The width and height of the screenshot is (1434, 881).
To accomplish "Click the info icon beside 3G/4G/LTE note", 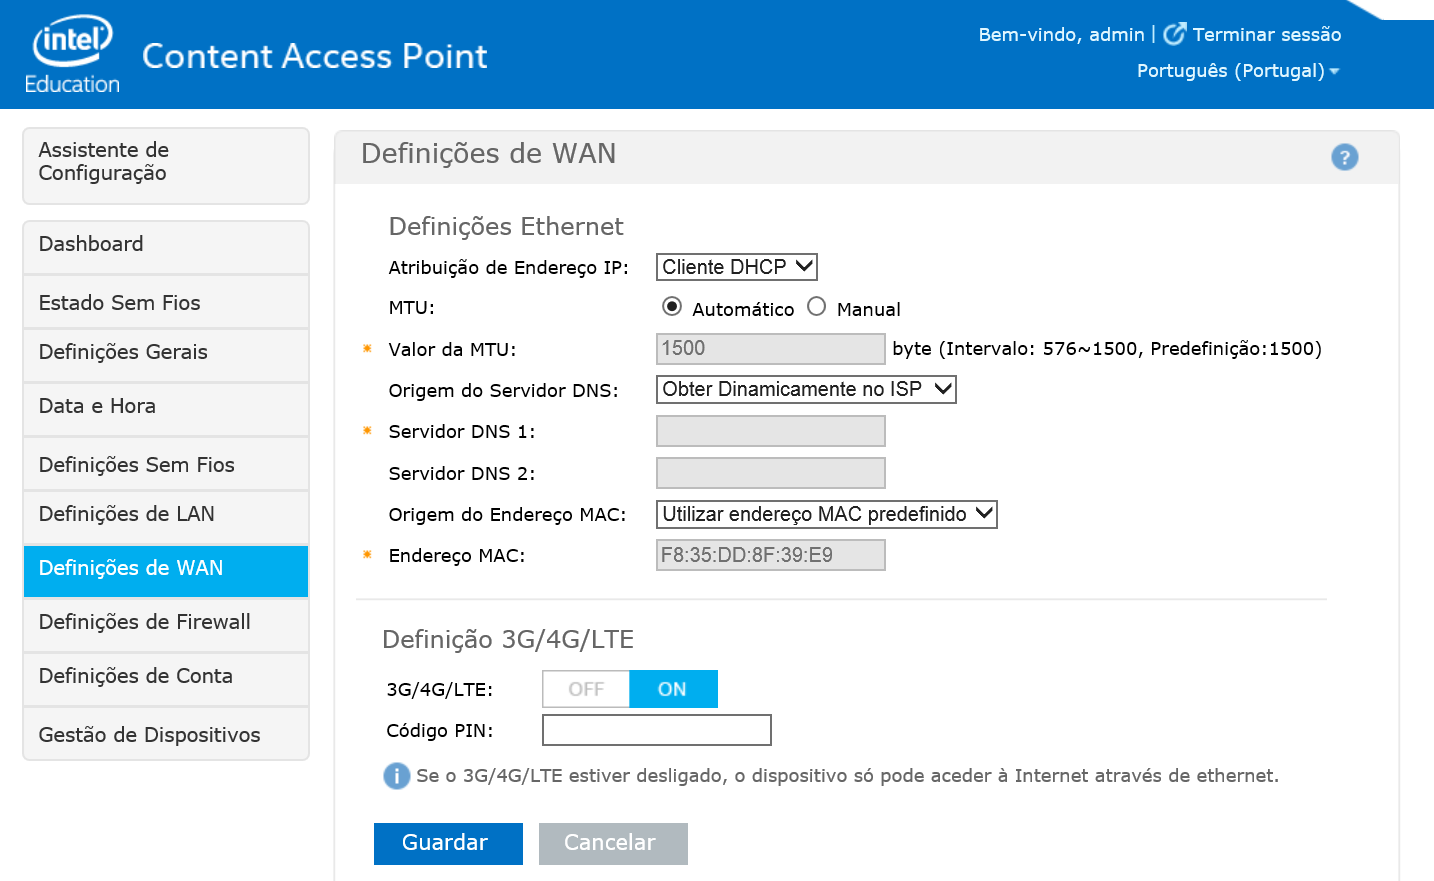I will pyautogui.click(x=397, y=776).
